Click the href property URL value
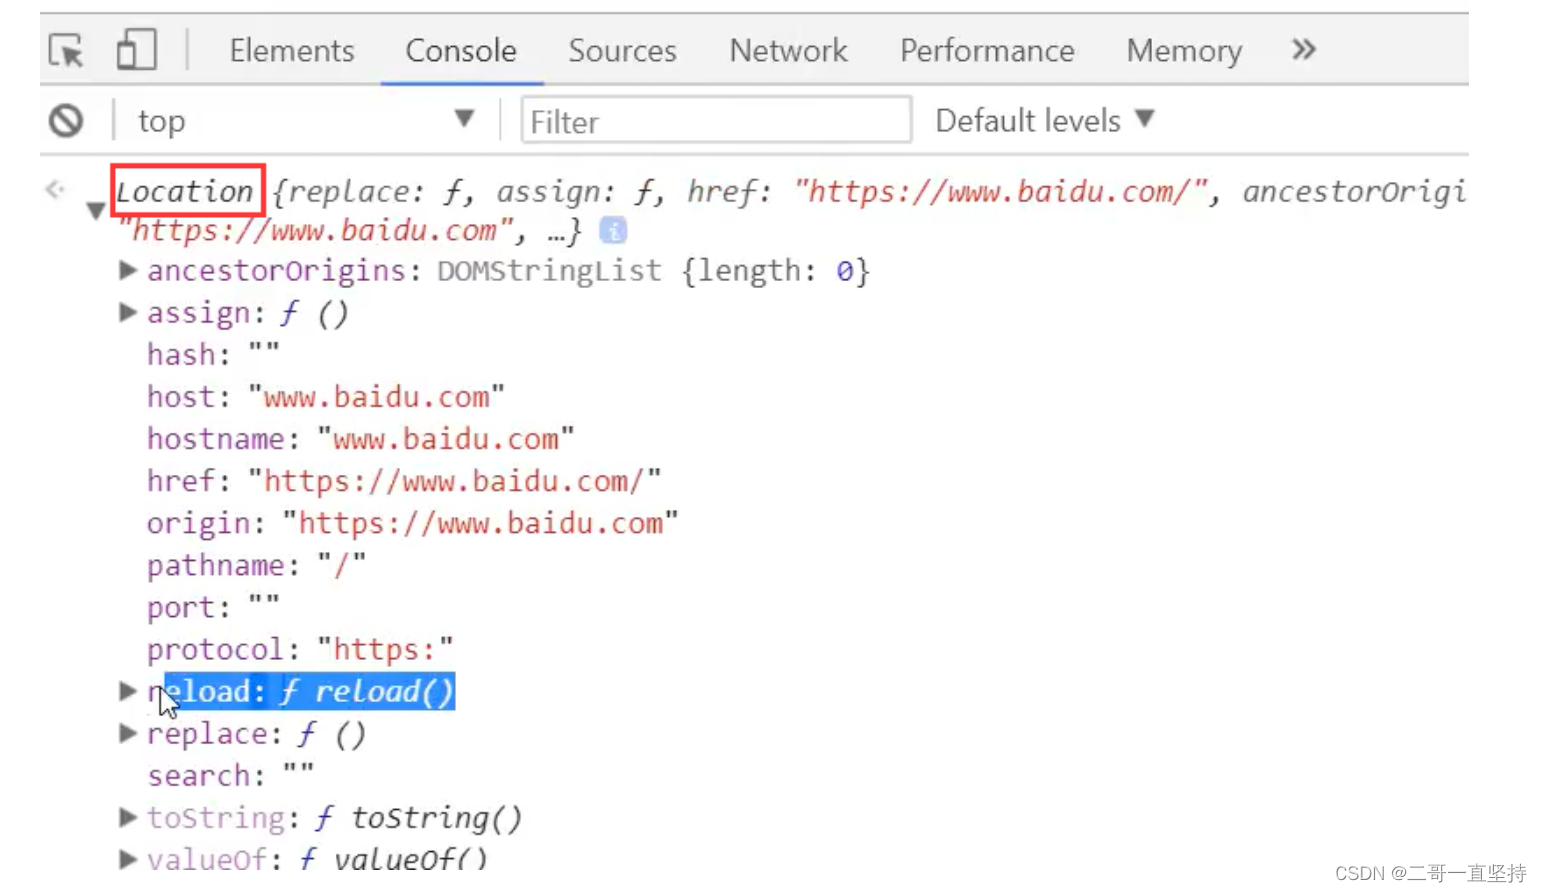 click(x=454, y=481)
